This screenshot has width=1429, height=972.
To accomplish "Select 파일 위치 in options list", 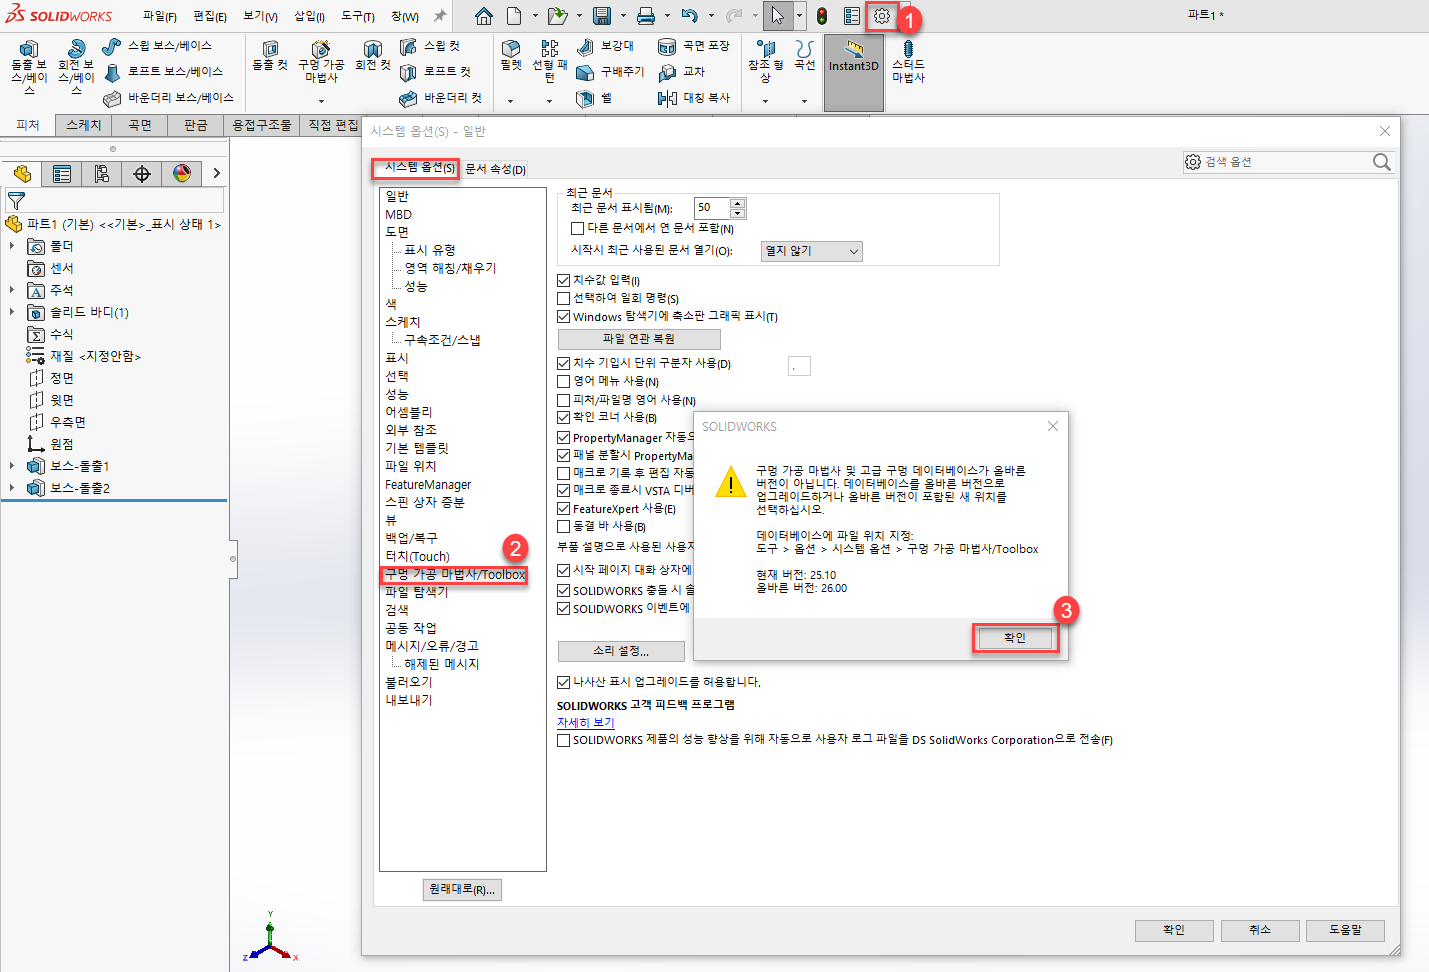I will [411, 466].
